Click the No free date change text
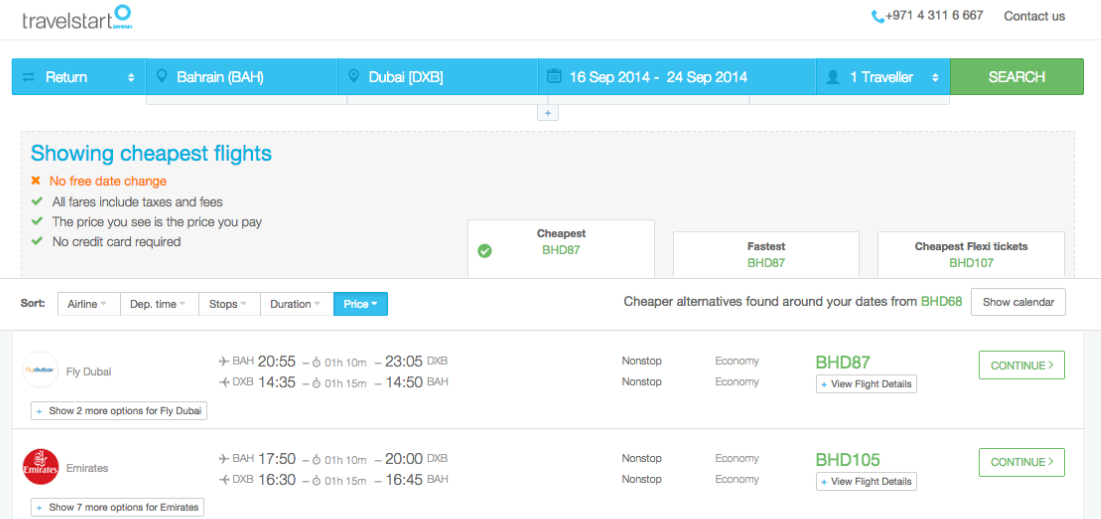1101x519 pixels. coord(108,181)
